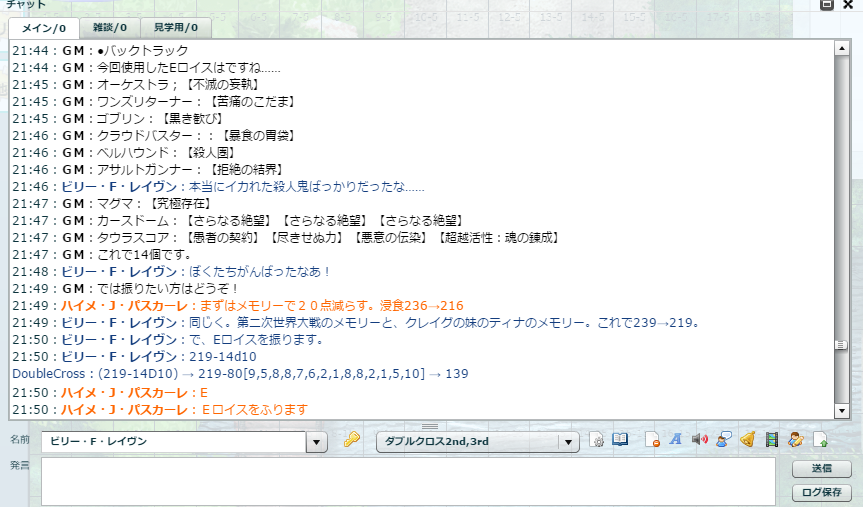
Task: Click the film strip cut-in icon
Action: pyautogui.click(x=771, y=440)
